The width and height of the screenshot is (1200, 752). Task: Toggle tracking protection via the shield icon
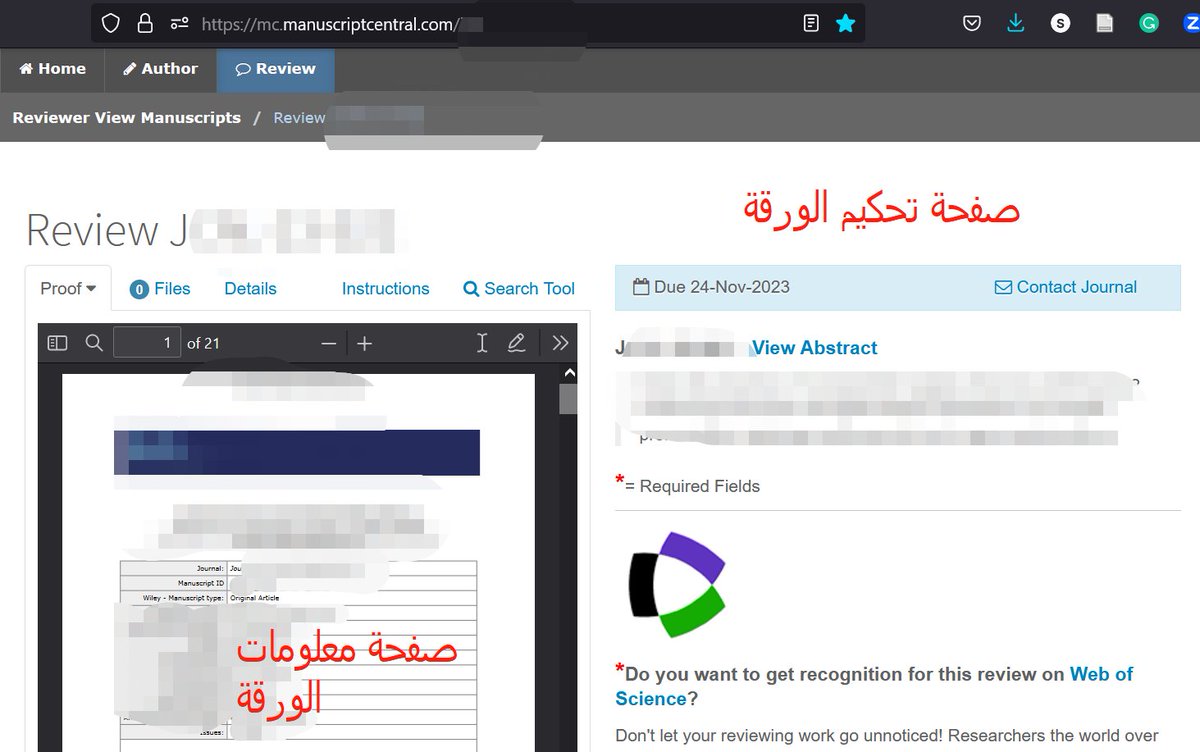click(110, 22)
